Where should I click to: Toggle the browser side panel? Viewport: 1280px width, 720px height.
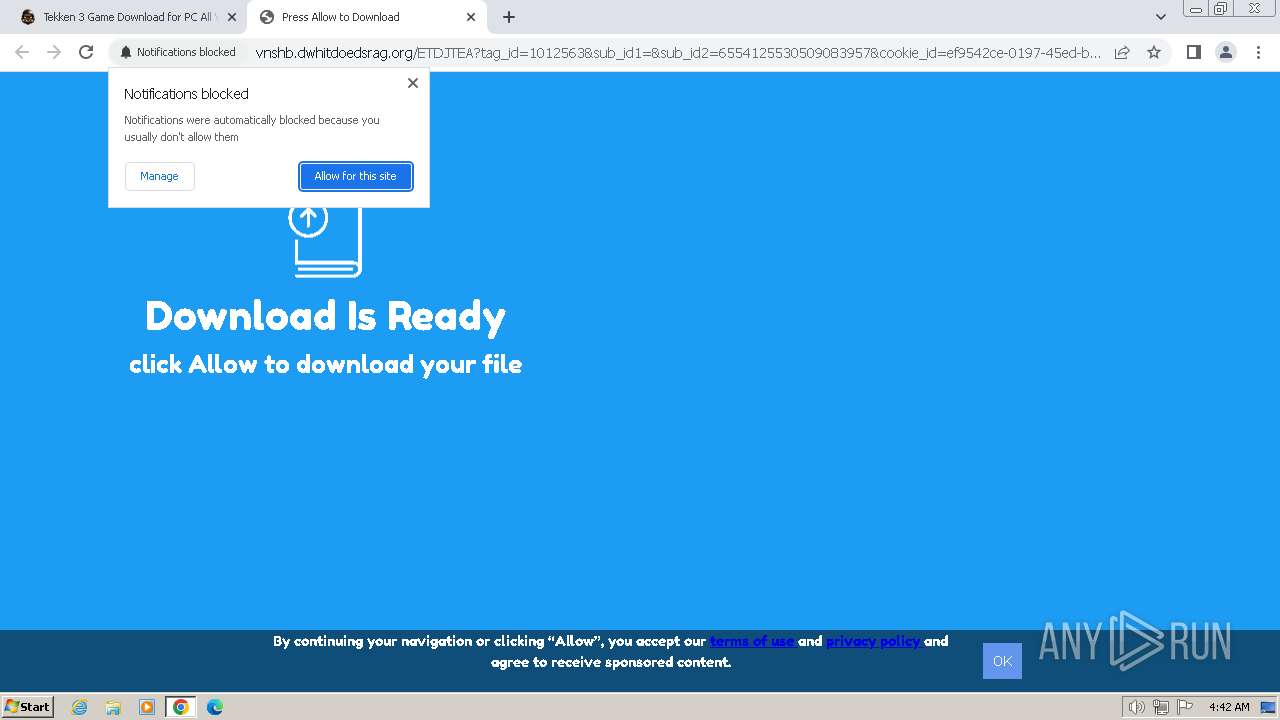click(1193, 52)
